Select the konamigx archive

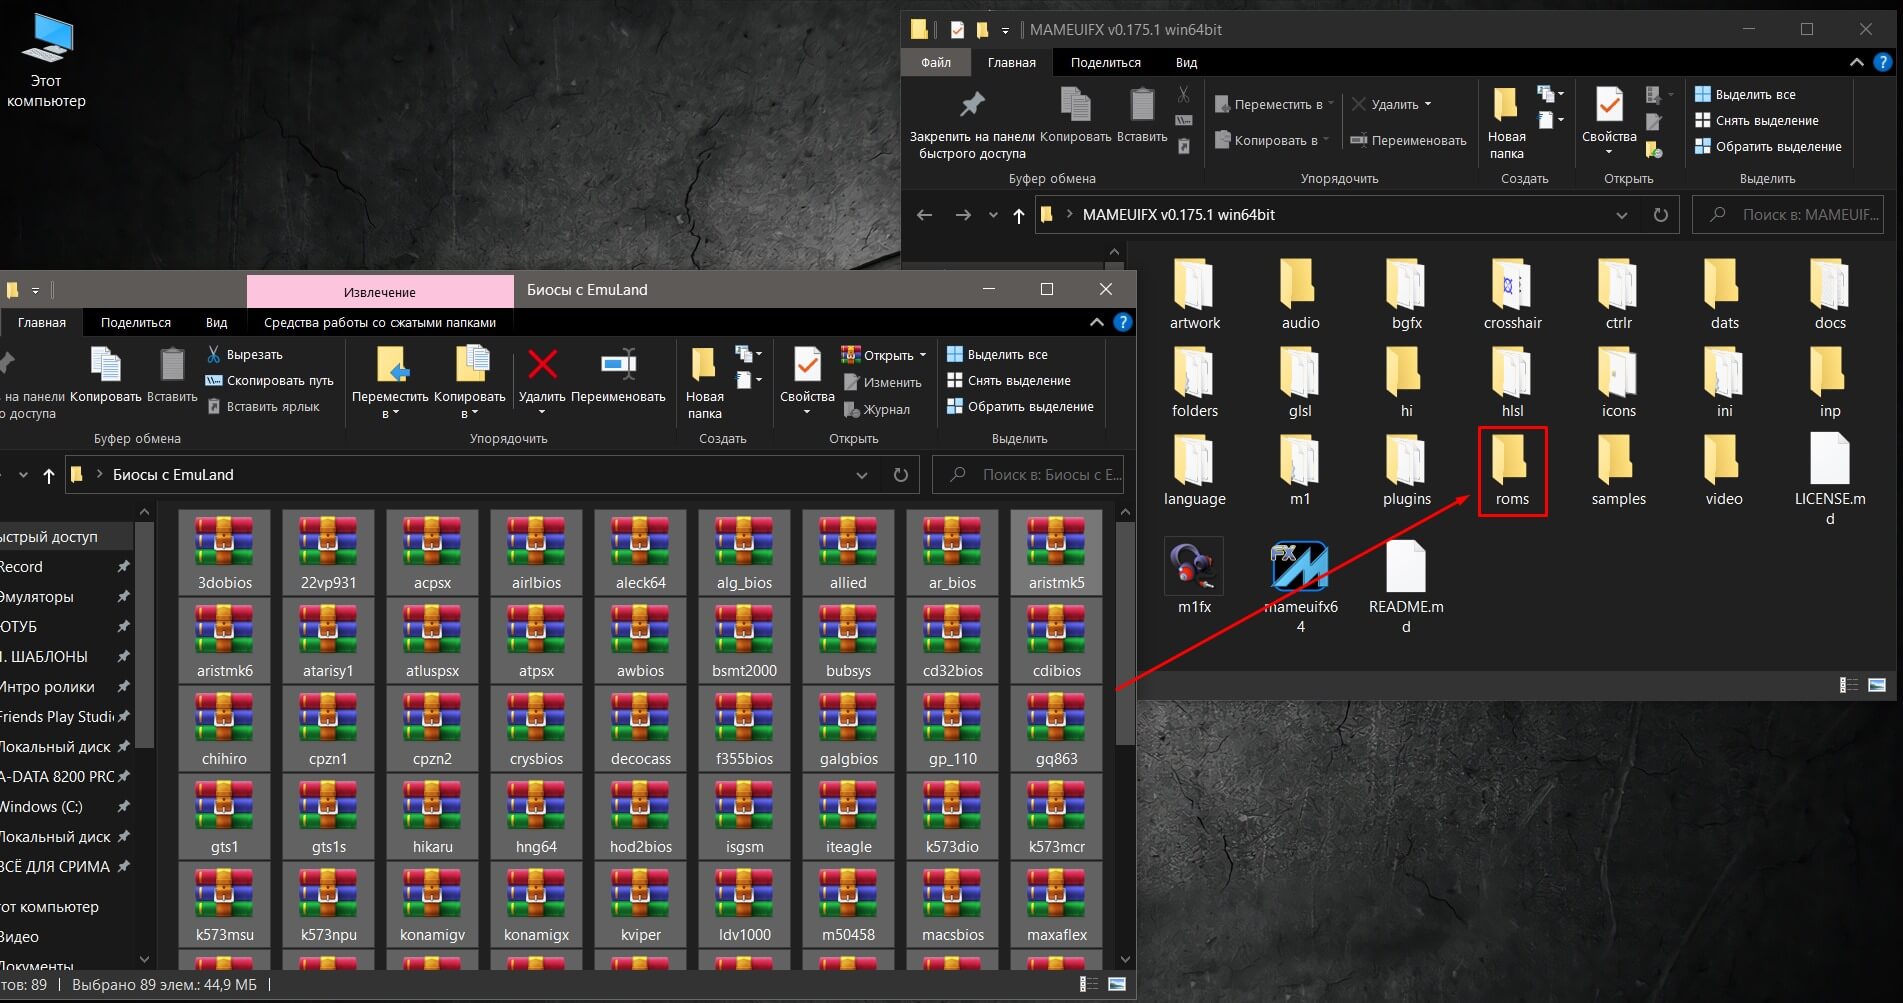536,904
